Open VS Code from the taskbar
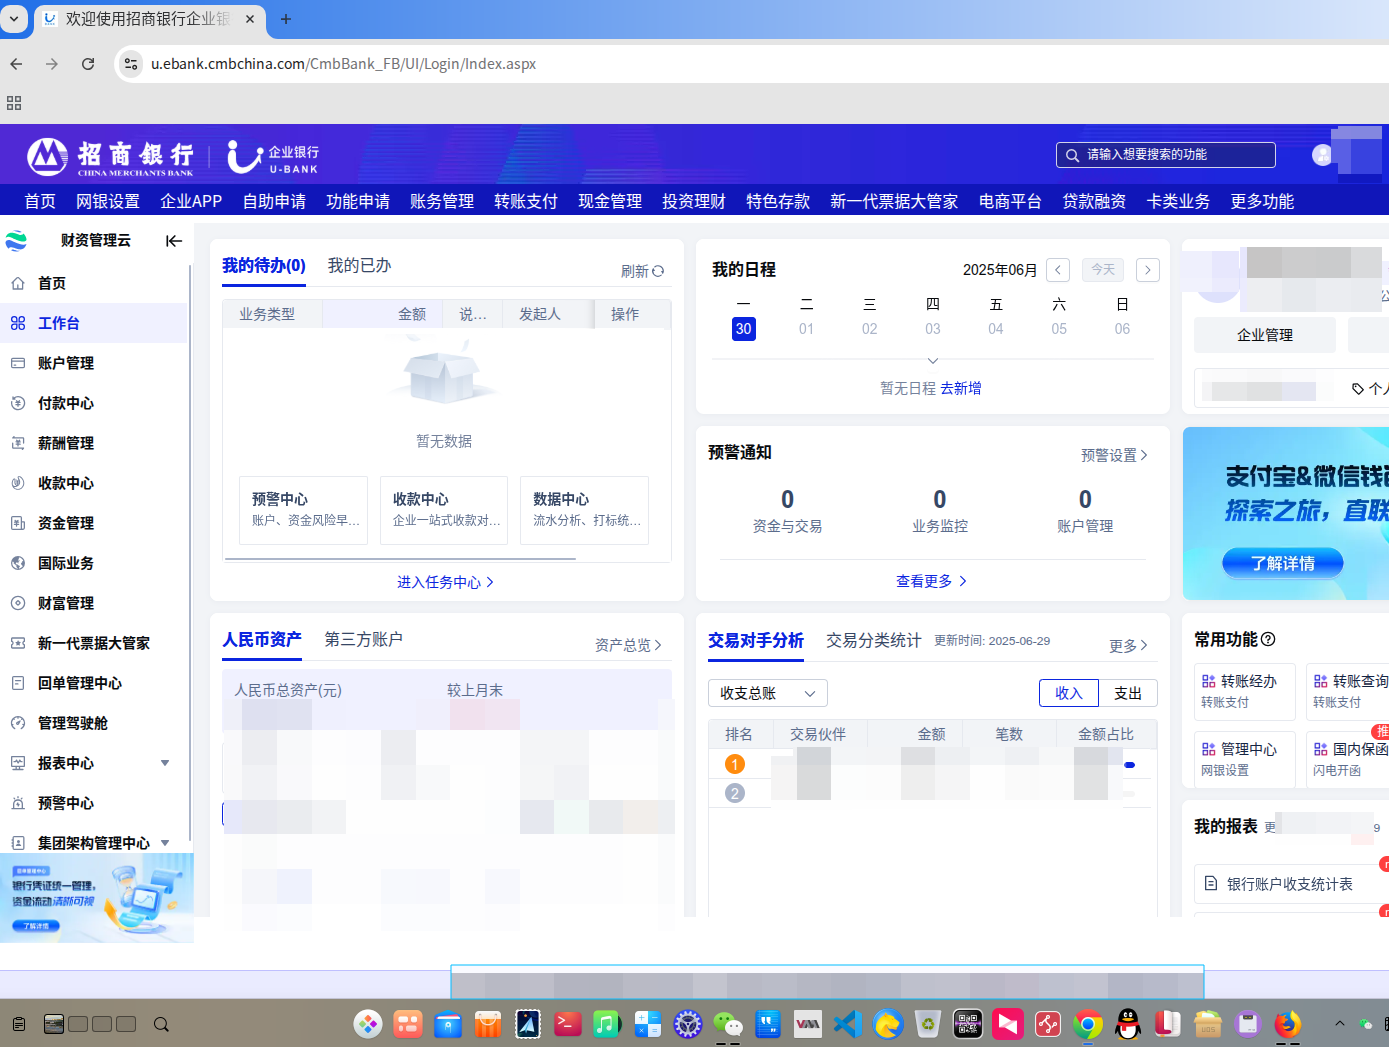This screenshot has width=1389, height=1047. click(847, 1024)
